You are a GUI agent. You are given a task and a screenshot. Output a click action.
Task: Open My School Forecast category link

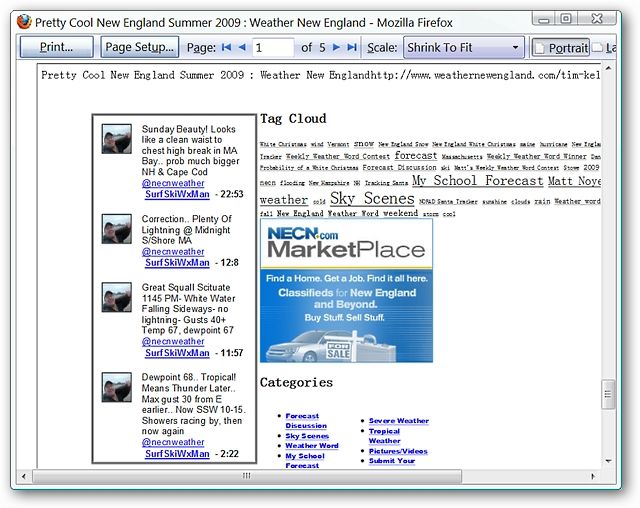click(x=305, y=461)
